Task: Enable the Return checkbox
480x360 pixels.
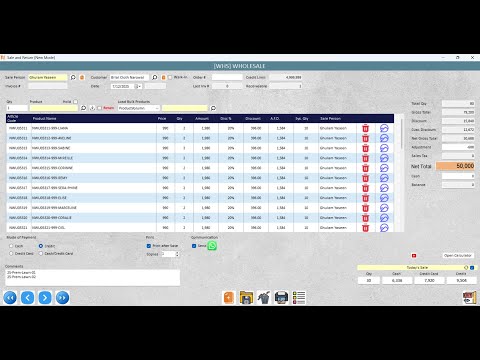Action: [99, 108]
